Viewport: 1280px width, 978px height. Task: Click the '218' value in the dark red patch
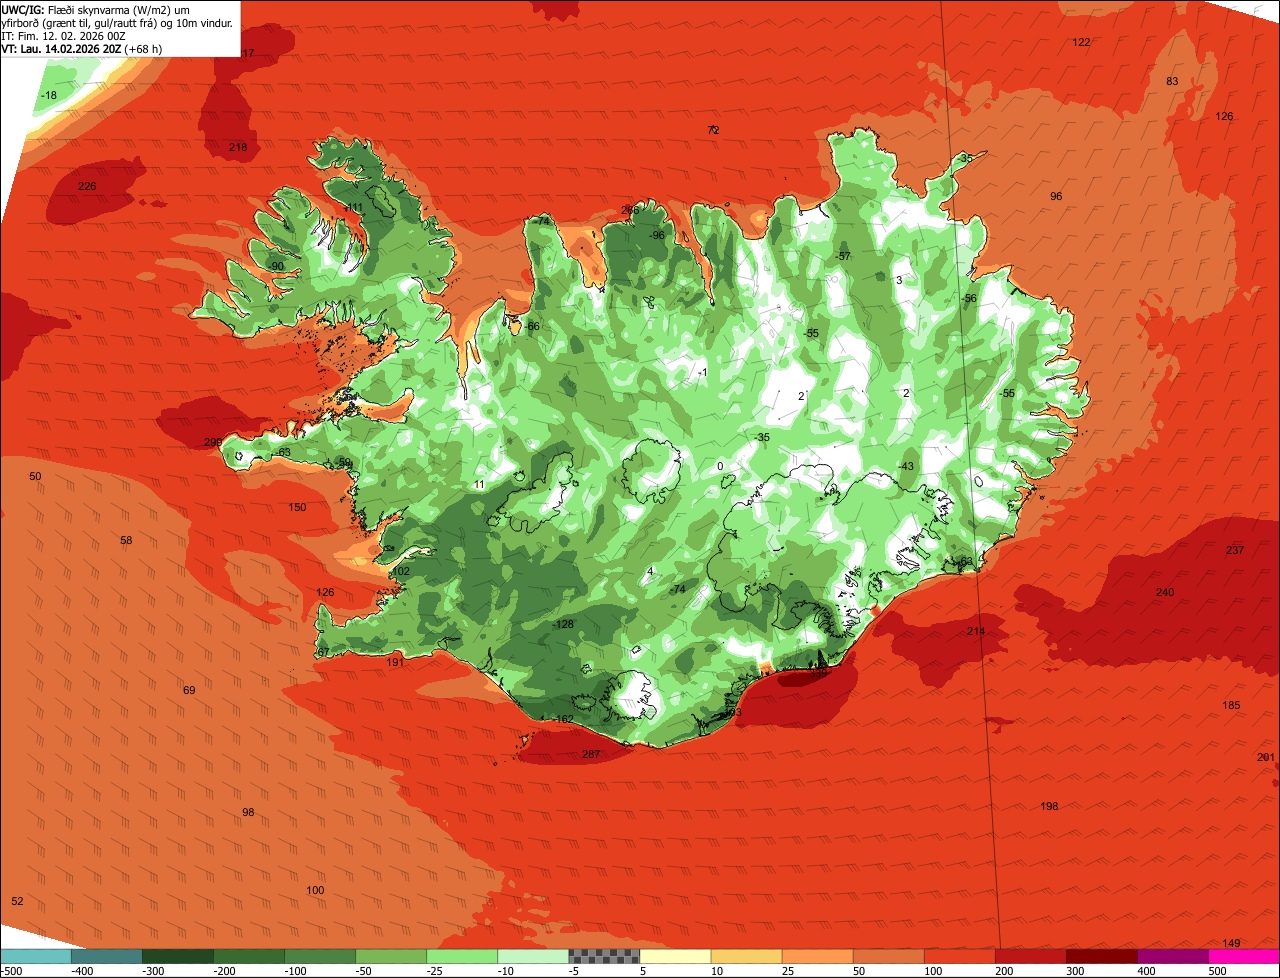[x=238, y=147]
